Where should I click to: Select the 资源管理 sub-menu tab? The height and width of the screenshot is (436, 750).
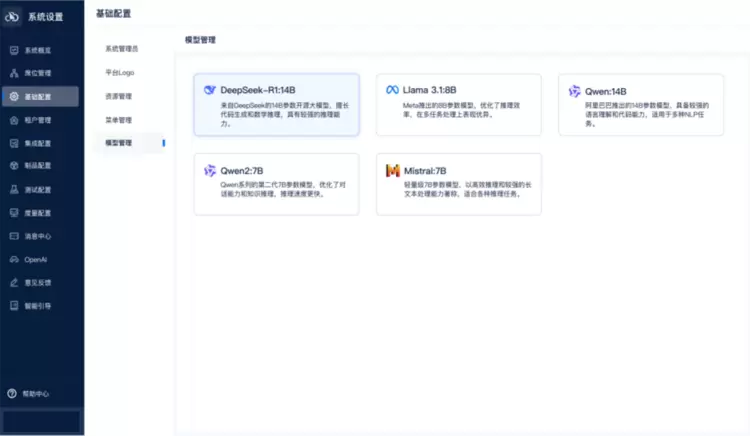click(118, 96)
